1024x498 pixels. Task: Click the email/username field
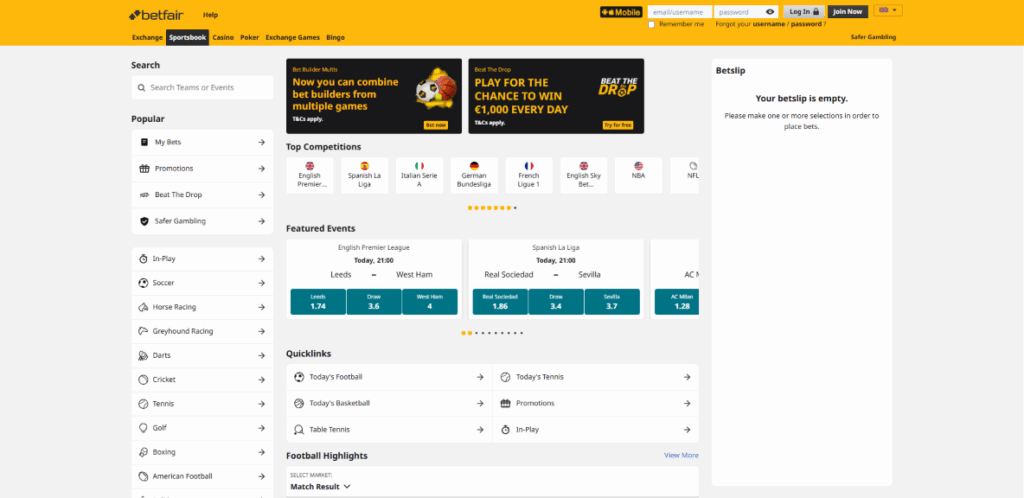point(679,12)
